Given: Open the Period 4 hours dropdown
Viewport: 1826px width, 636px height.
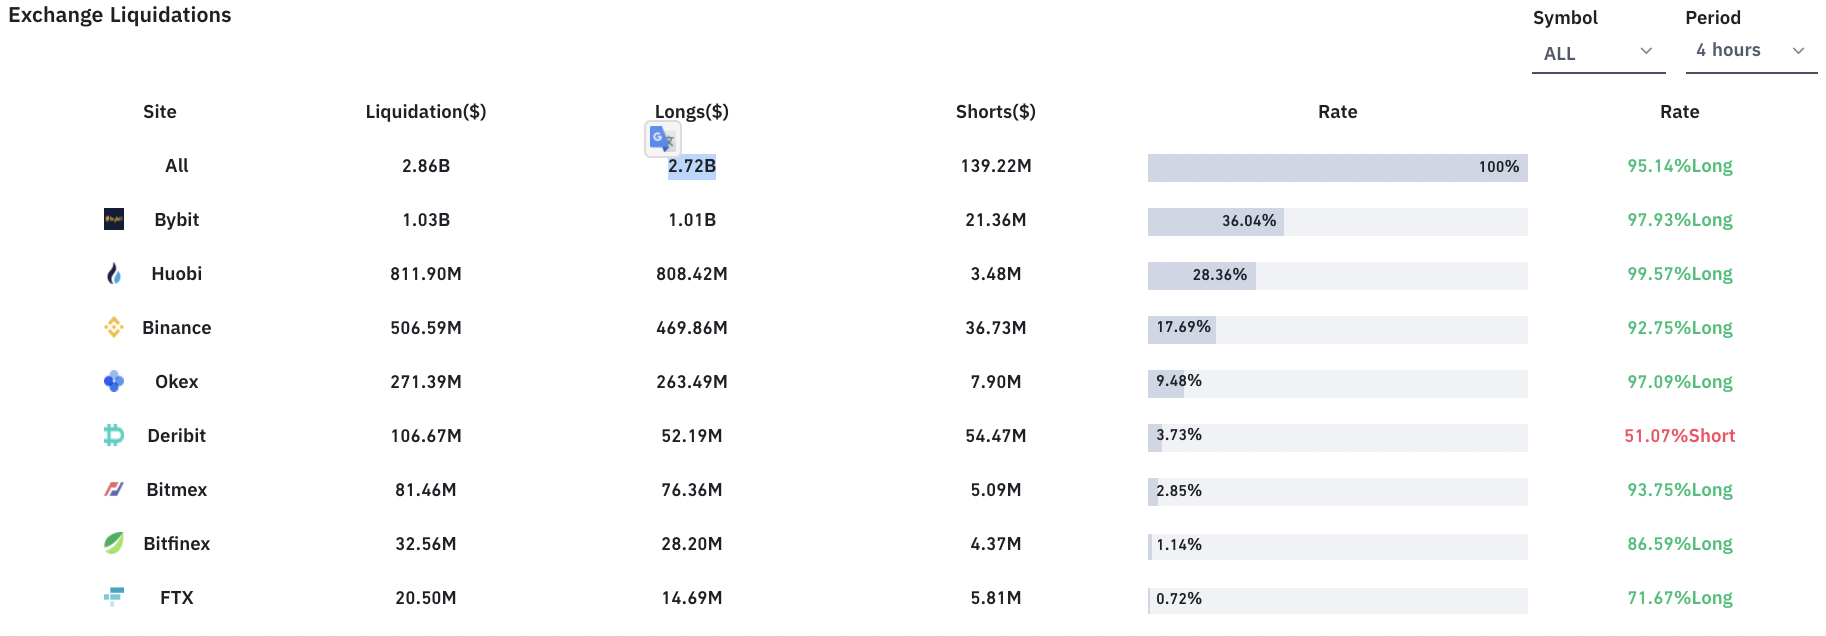Looking at the screenshot, I should point(1751,51).
